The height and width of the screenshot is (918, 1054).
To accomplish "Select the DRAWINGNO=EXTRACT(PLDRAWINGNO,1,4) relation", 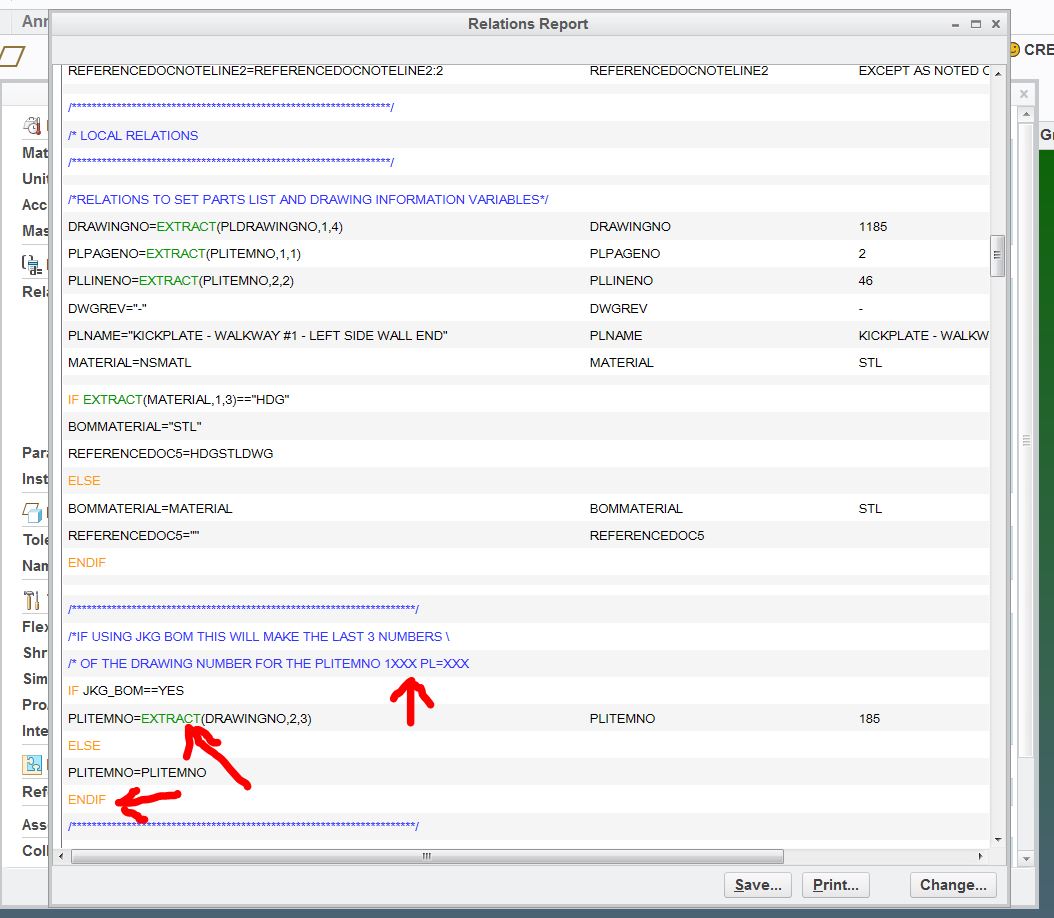I will pos(205,226).
